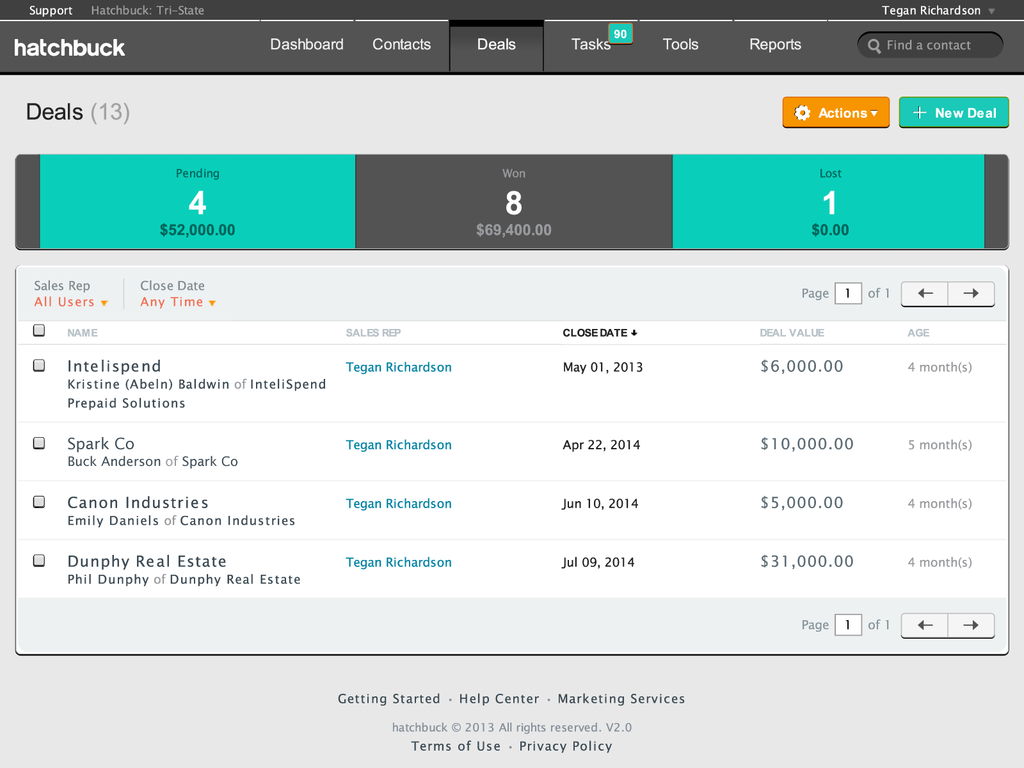The image size is (1024, 768).
Task: Open the Tools tab
Action: click(x=680, y=44)
